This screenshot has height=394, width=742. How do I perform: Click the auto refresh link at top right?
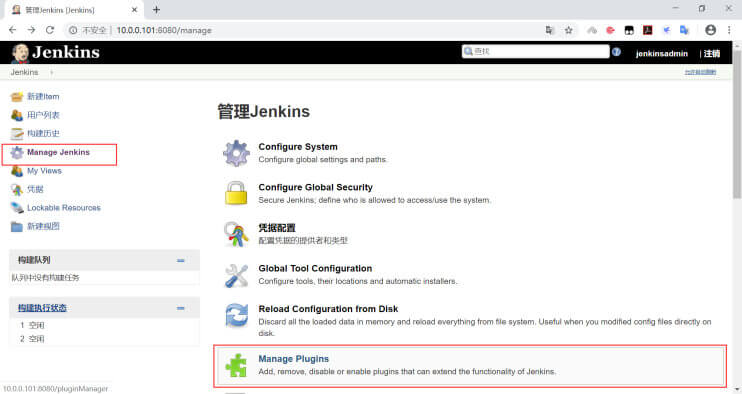point(700,72)
